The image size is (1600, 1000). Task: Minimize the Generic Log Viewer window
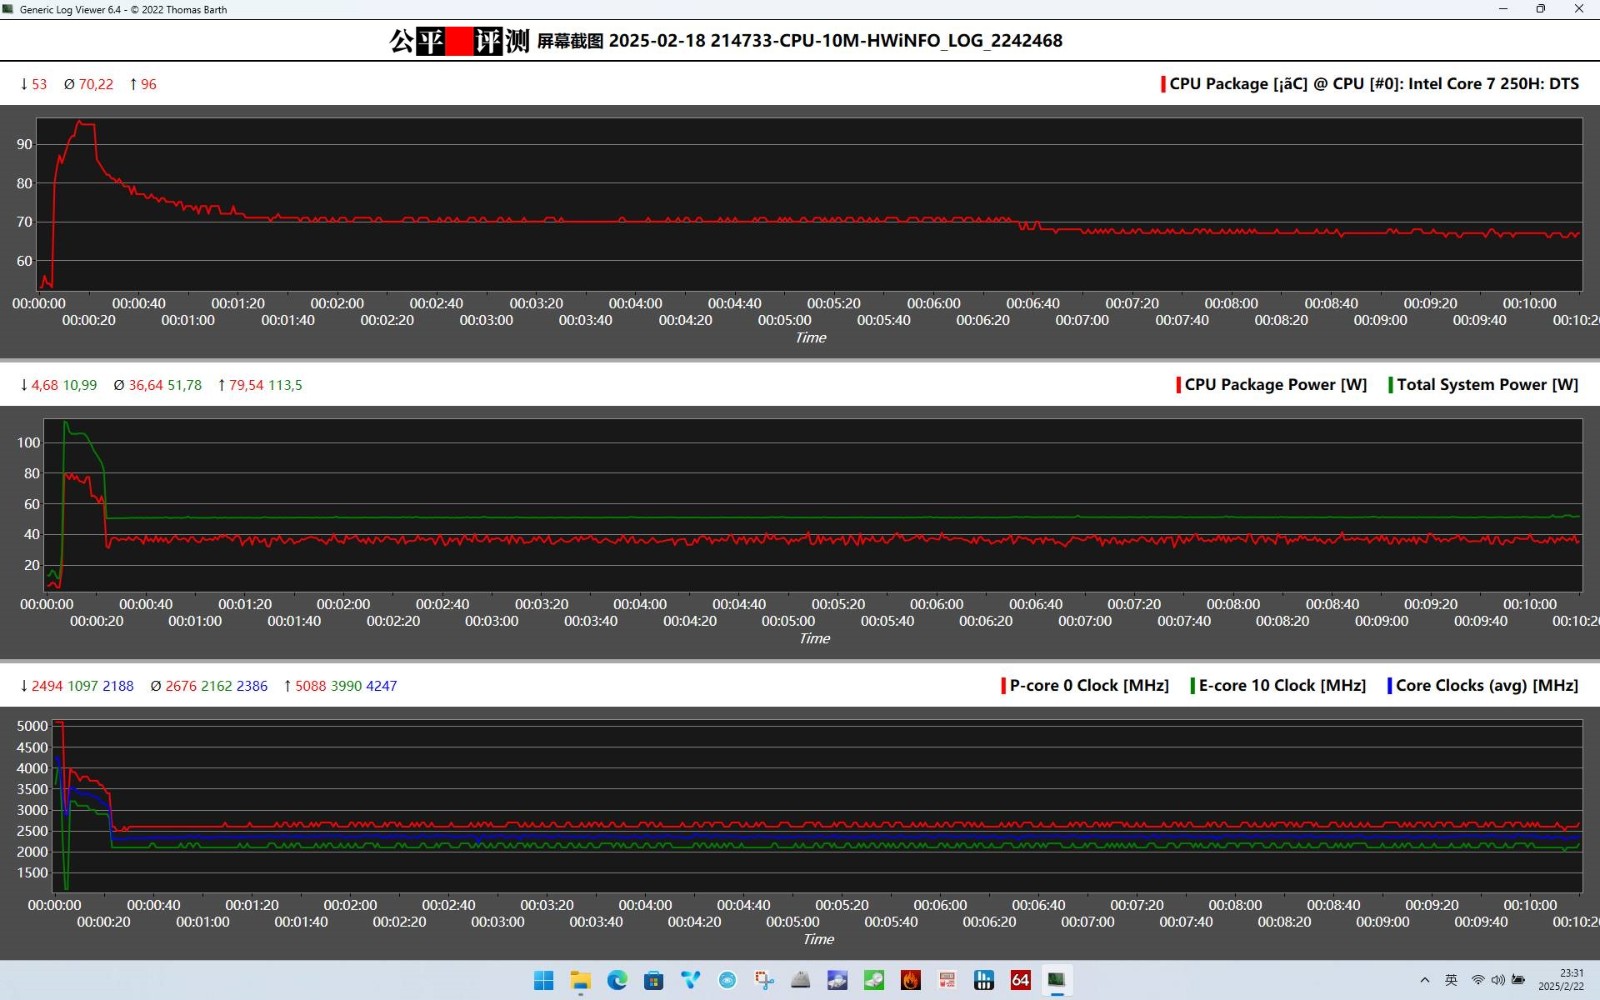point(1503,9)
